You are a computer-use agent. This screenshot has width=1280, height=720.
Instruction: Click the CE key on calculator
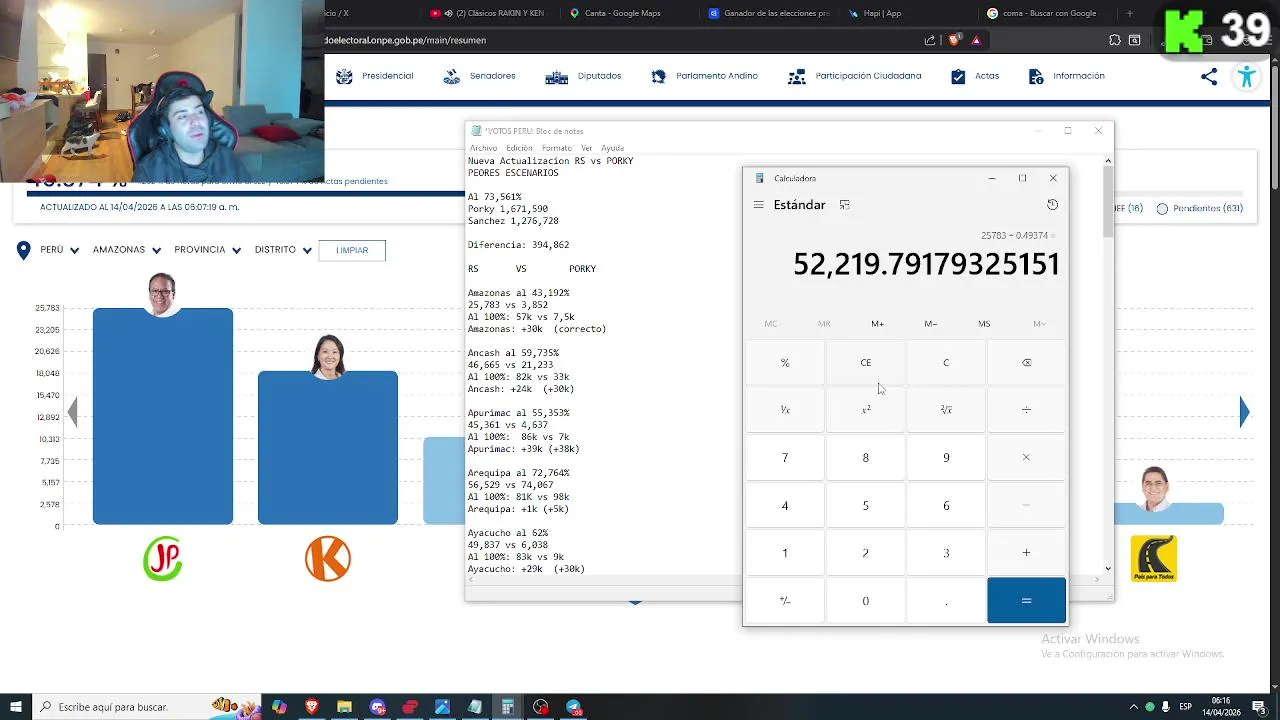click(866, 363)
